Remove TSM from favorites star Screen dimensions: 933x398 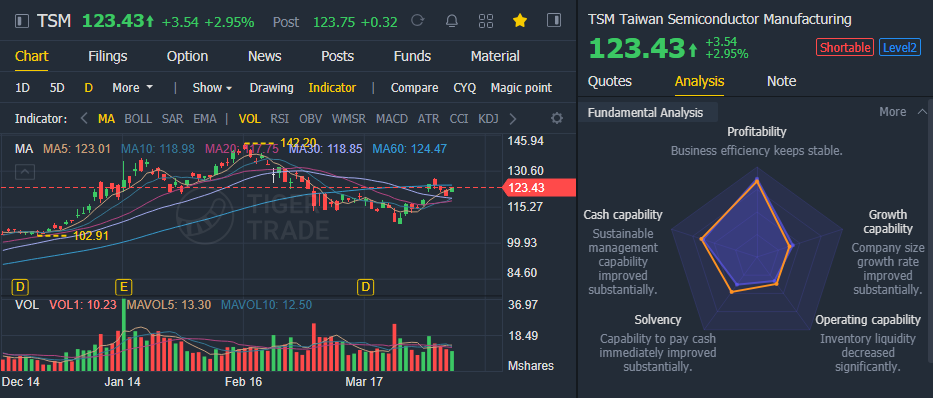[x=519, y=21]
